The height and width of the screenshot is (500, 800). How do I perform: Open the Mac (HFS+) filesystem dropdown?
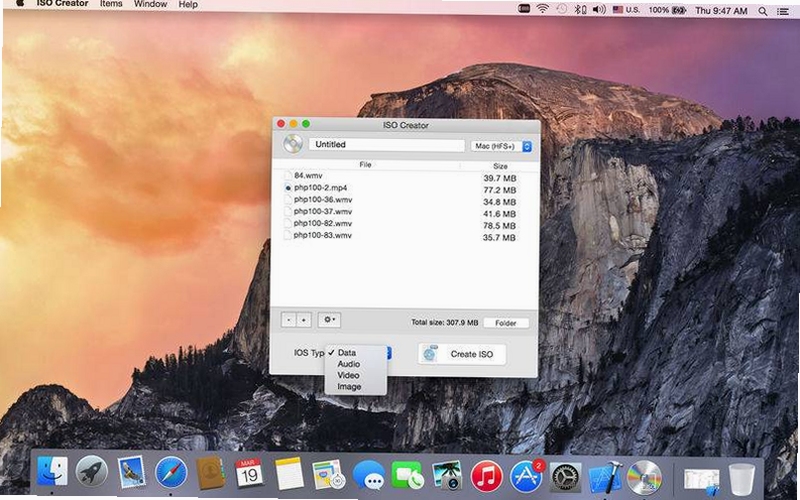(x=501, y=146)
